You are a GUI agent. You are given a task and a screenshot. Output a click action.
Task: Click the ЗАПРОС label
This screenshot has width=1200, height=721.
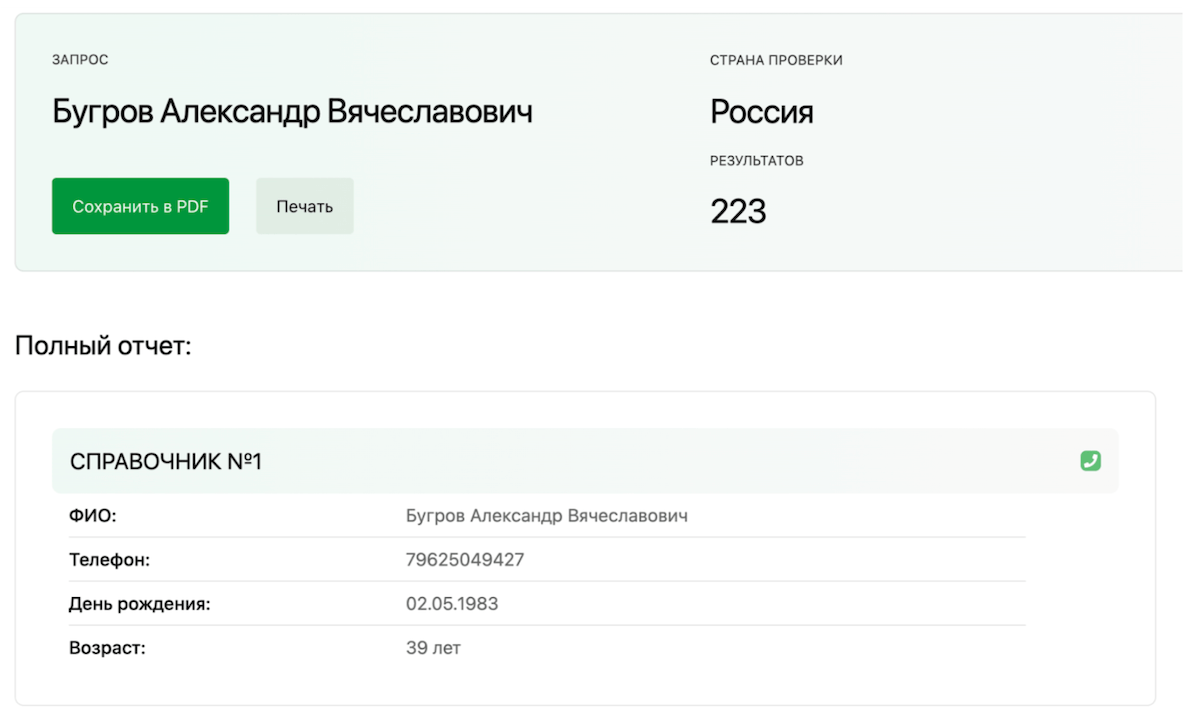click(80, 60)
